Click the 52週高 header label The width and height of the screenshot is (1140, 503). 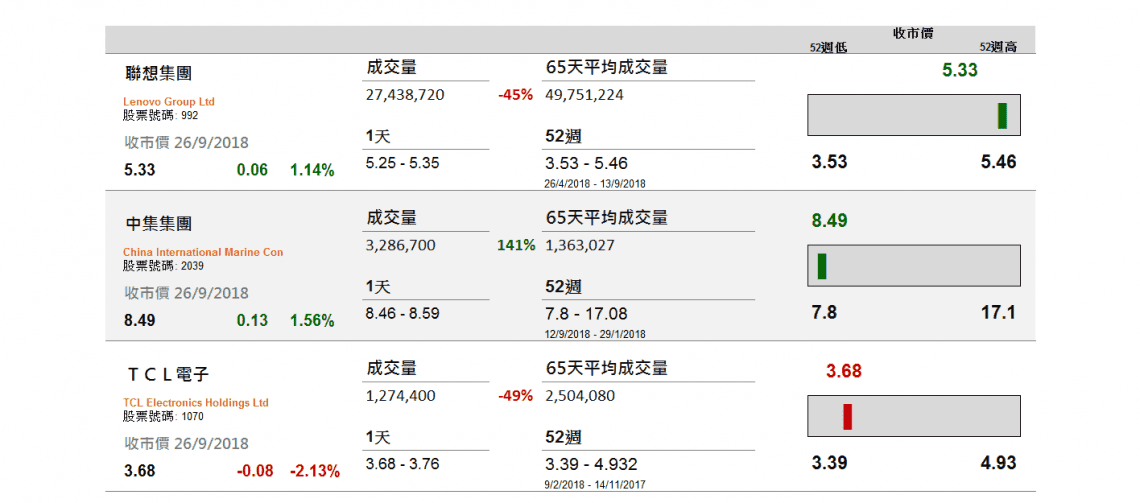point(998,47)
